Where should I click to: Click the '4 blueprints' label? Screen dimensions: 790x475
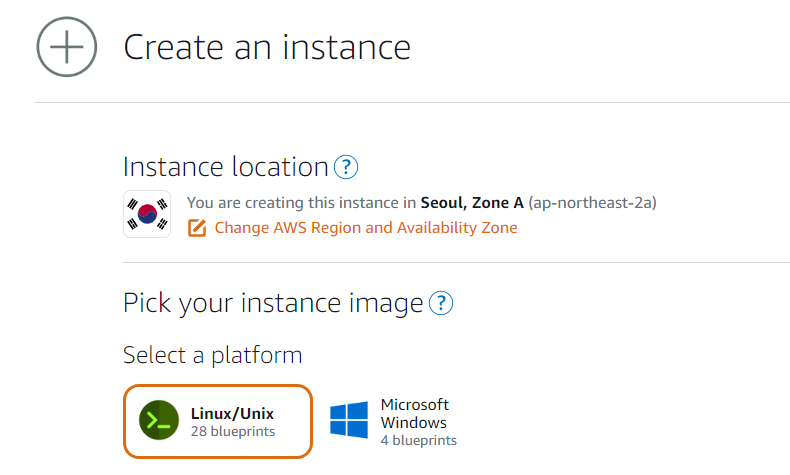(x=419, y=440)
